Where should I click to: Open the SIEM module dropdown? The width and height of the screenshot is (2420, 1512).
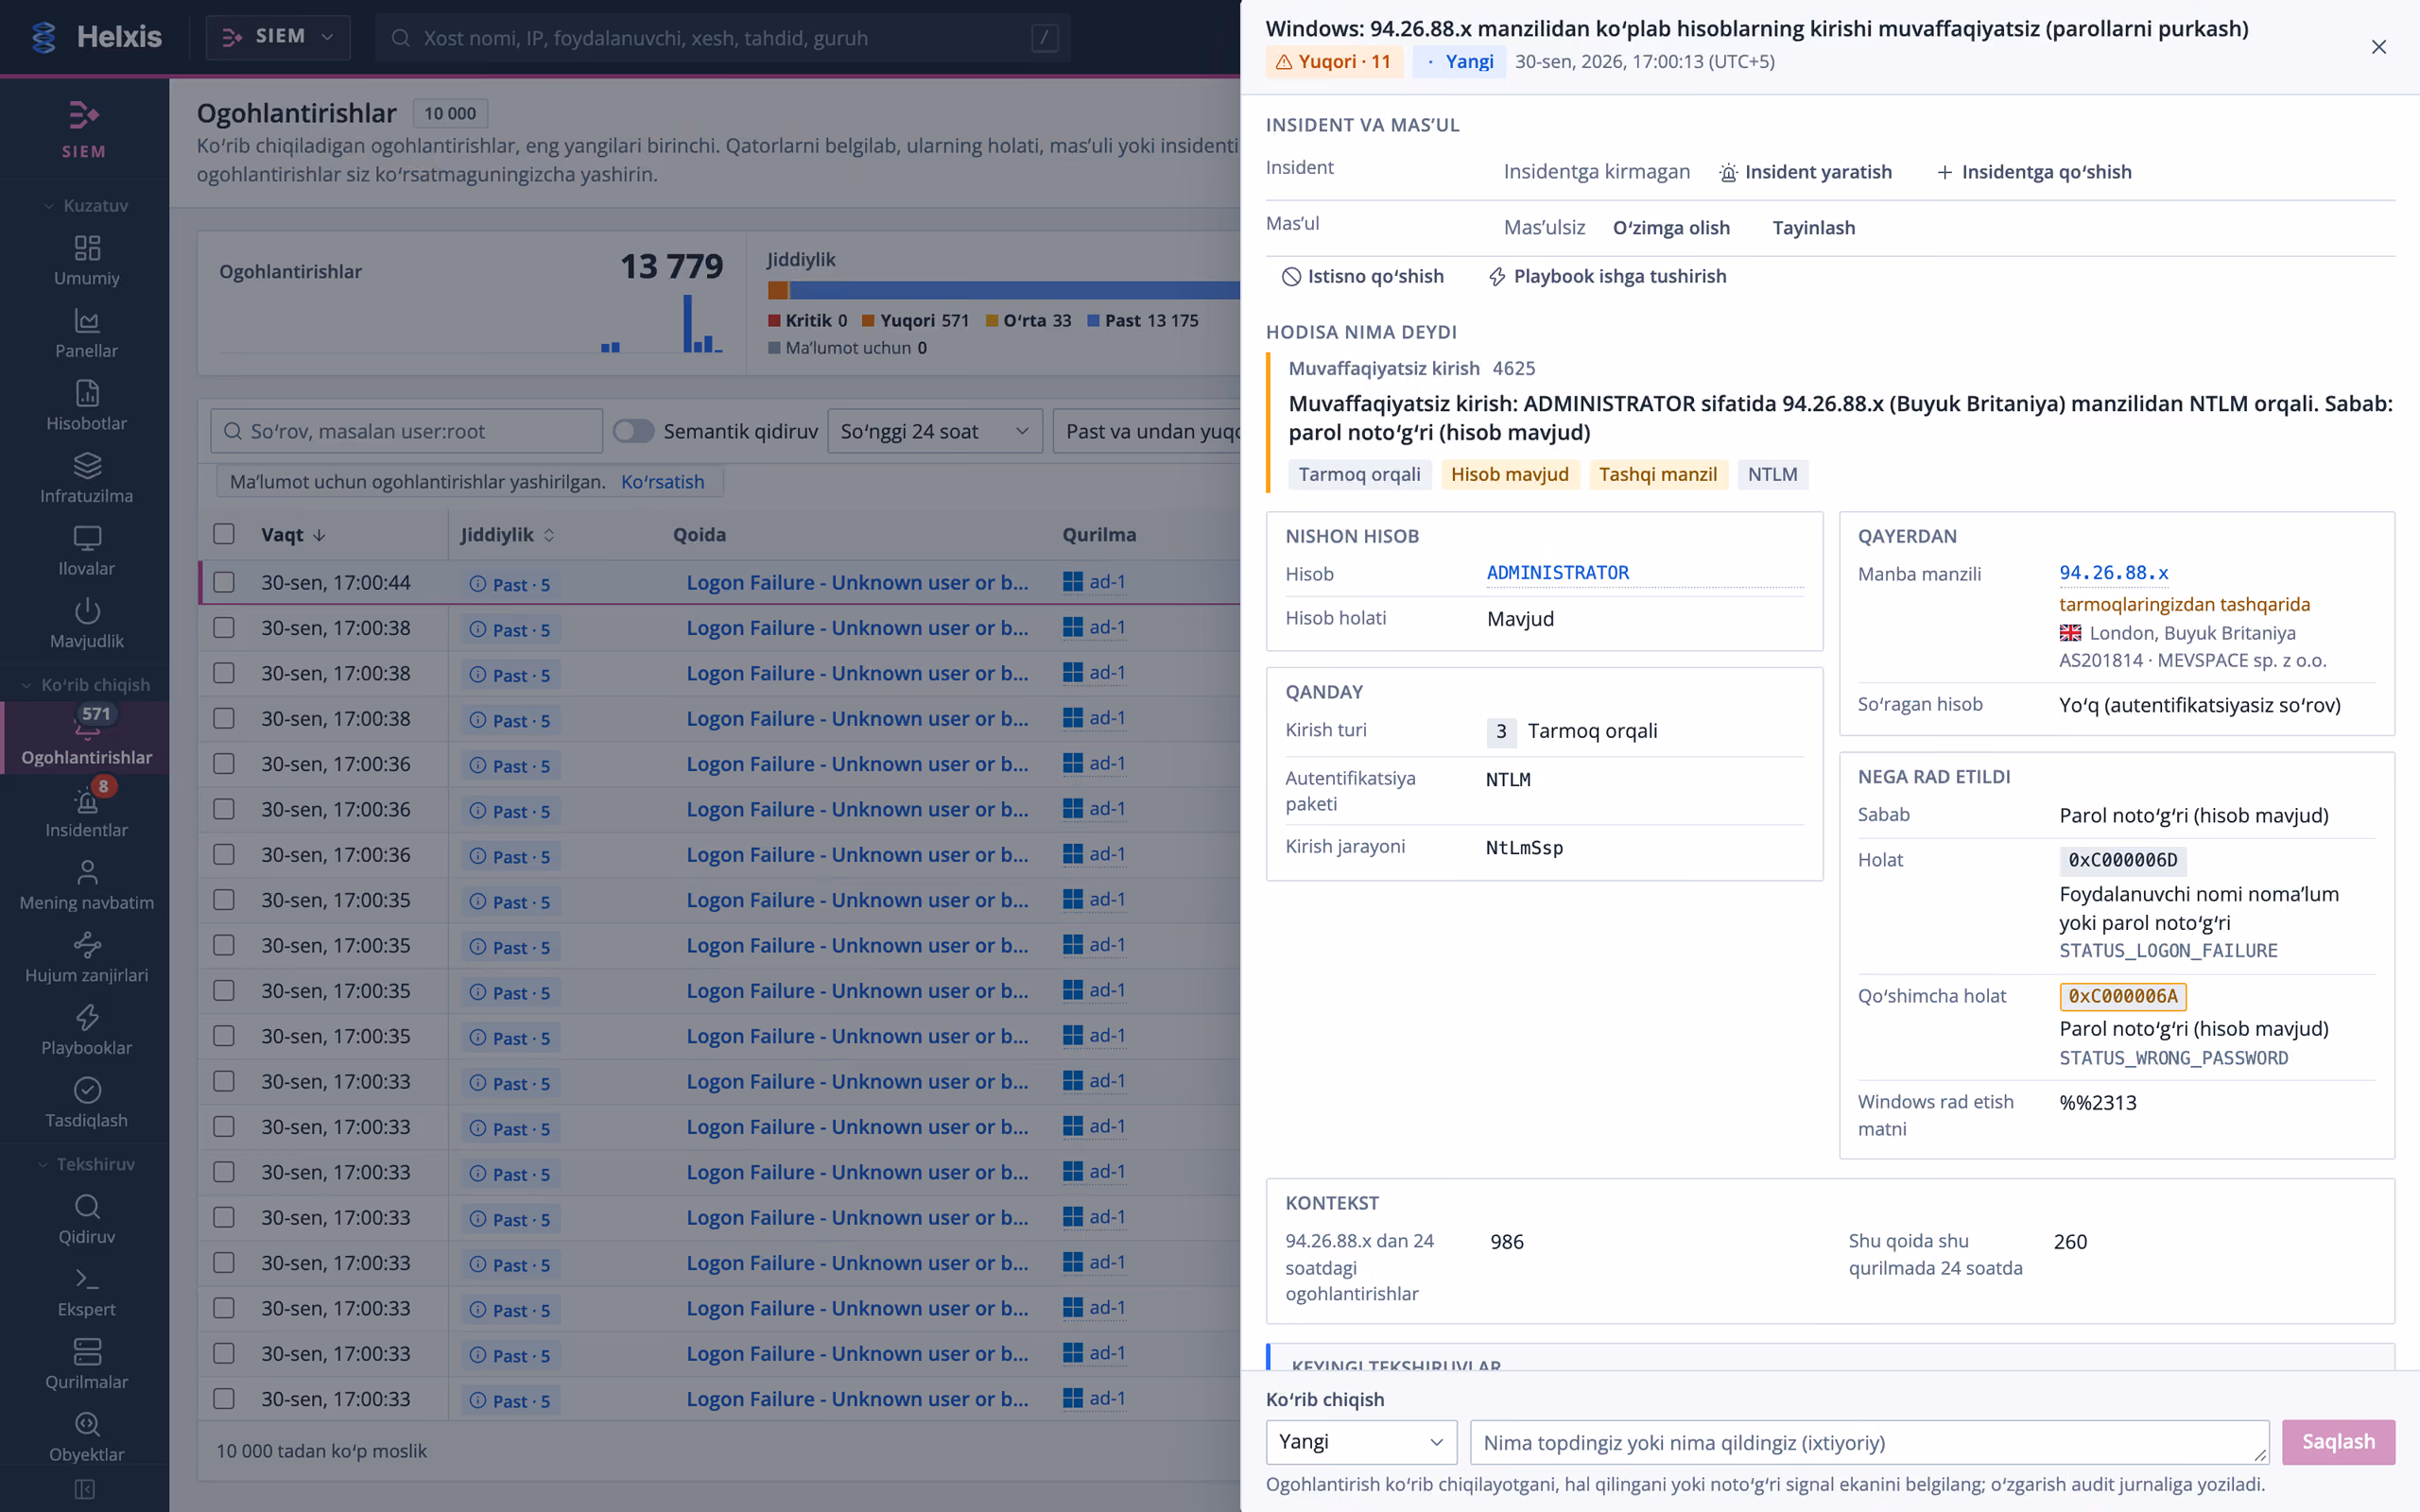click(x=278, y=37)
